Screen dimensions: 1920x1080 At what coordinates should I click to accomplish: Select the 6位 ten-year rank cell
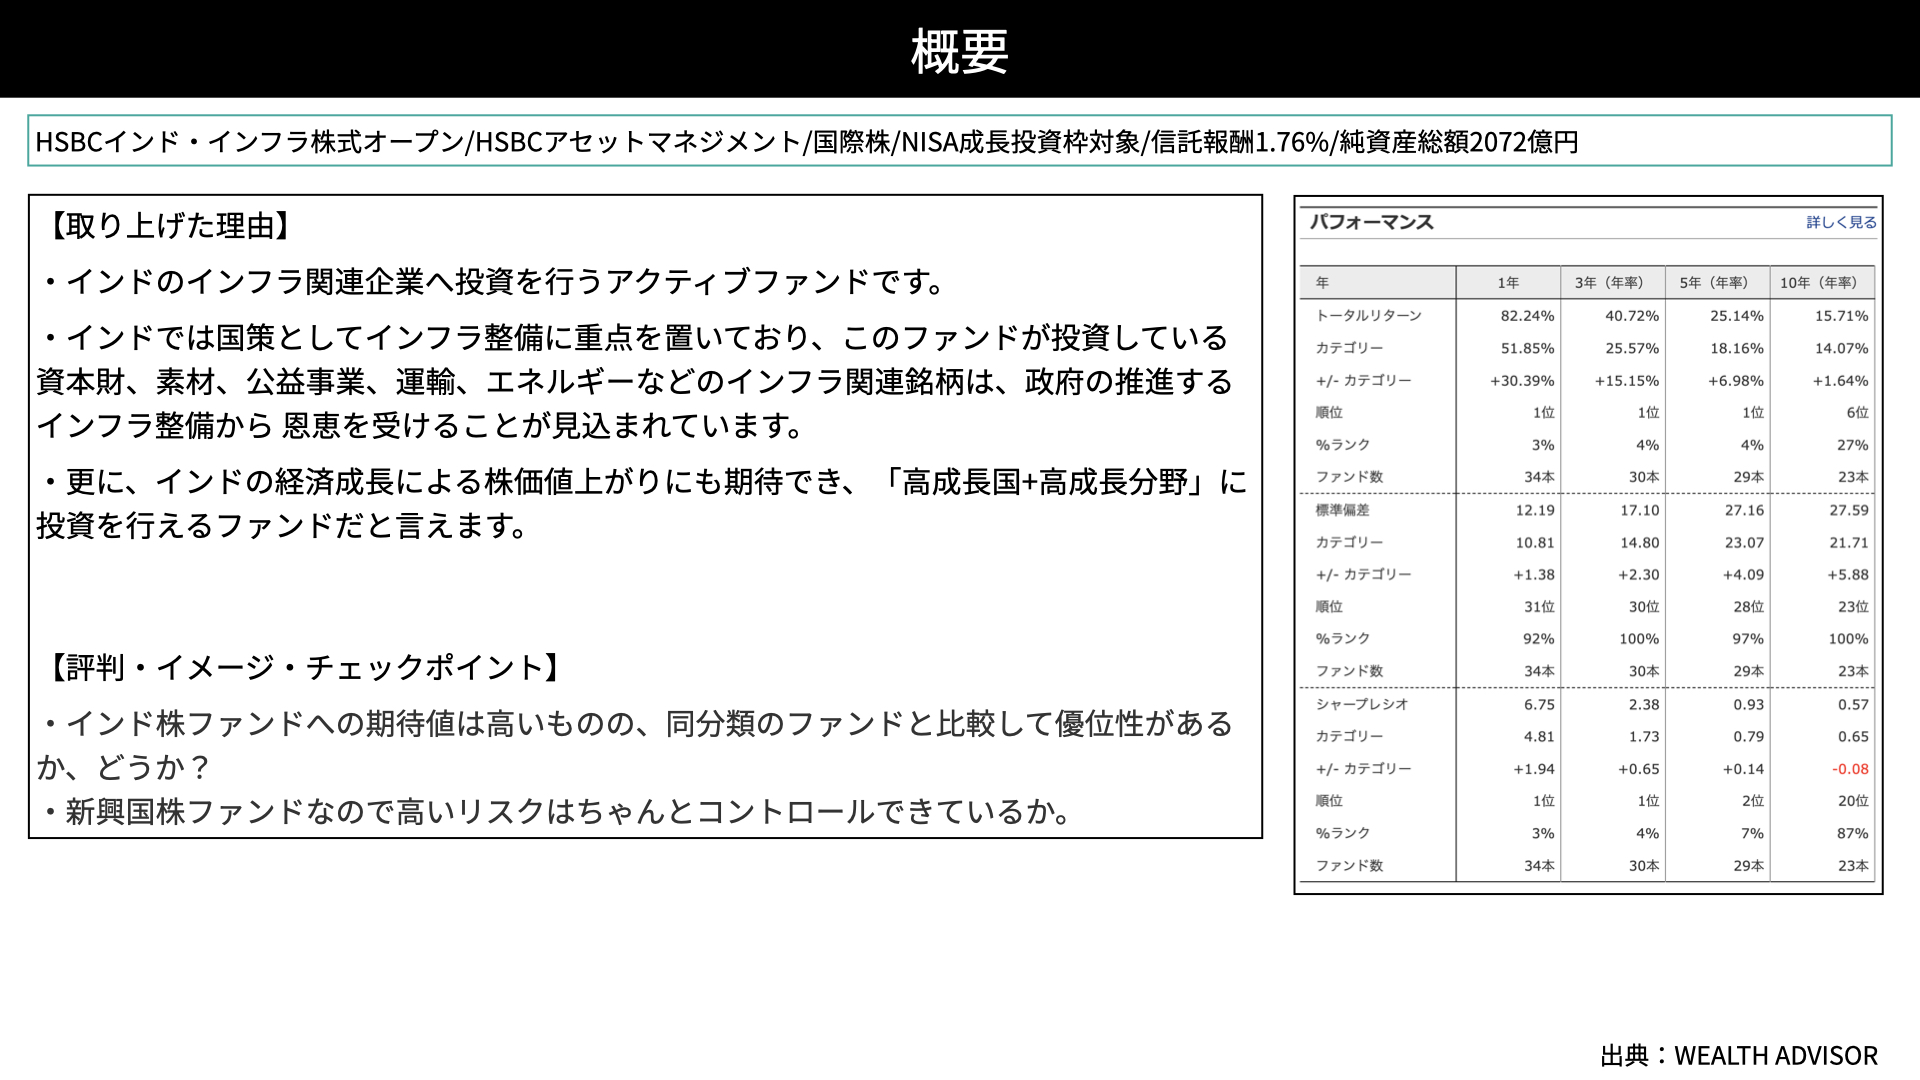(1857, 412)
